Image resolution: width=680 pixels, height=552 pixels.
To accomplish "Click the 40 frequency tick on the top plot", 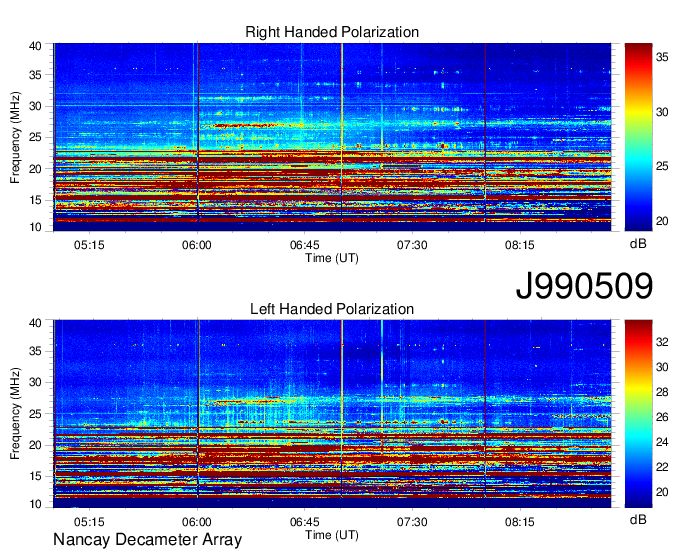I will [35, 46].
